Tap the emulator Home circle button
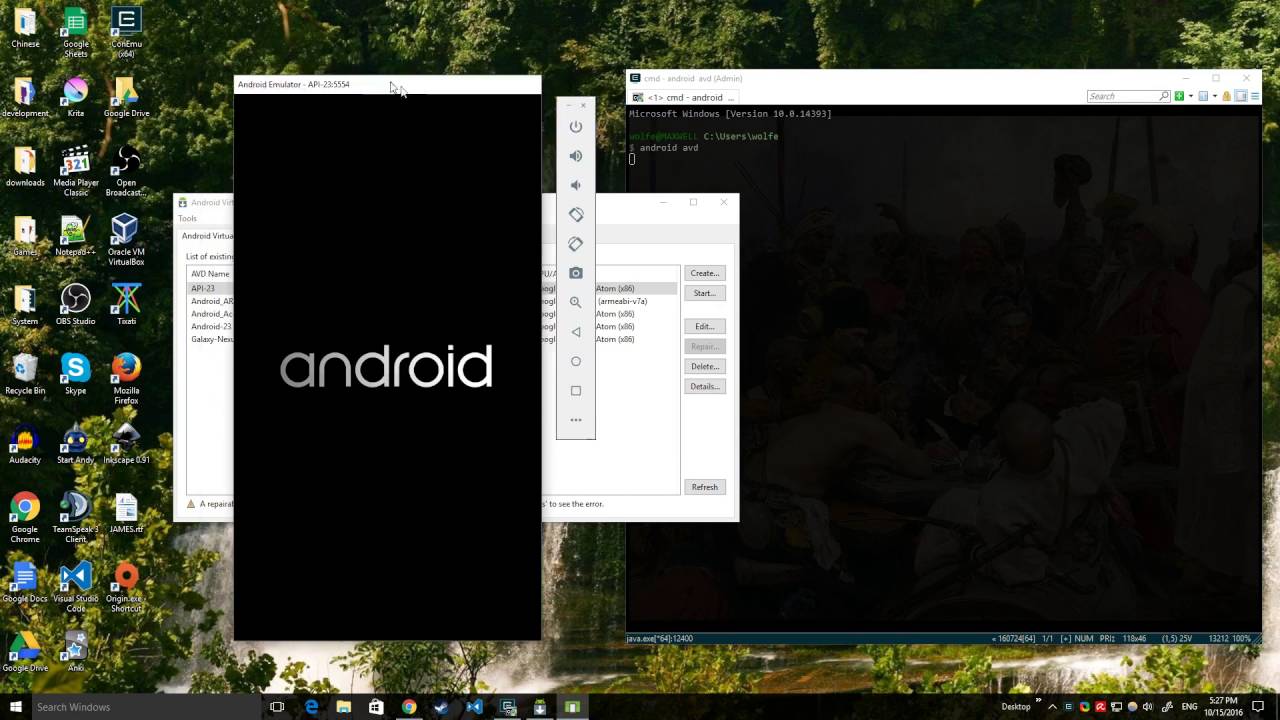 575,361
